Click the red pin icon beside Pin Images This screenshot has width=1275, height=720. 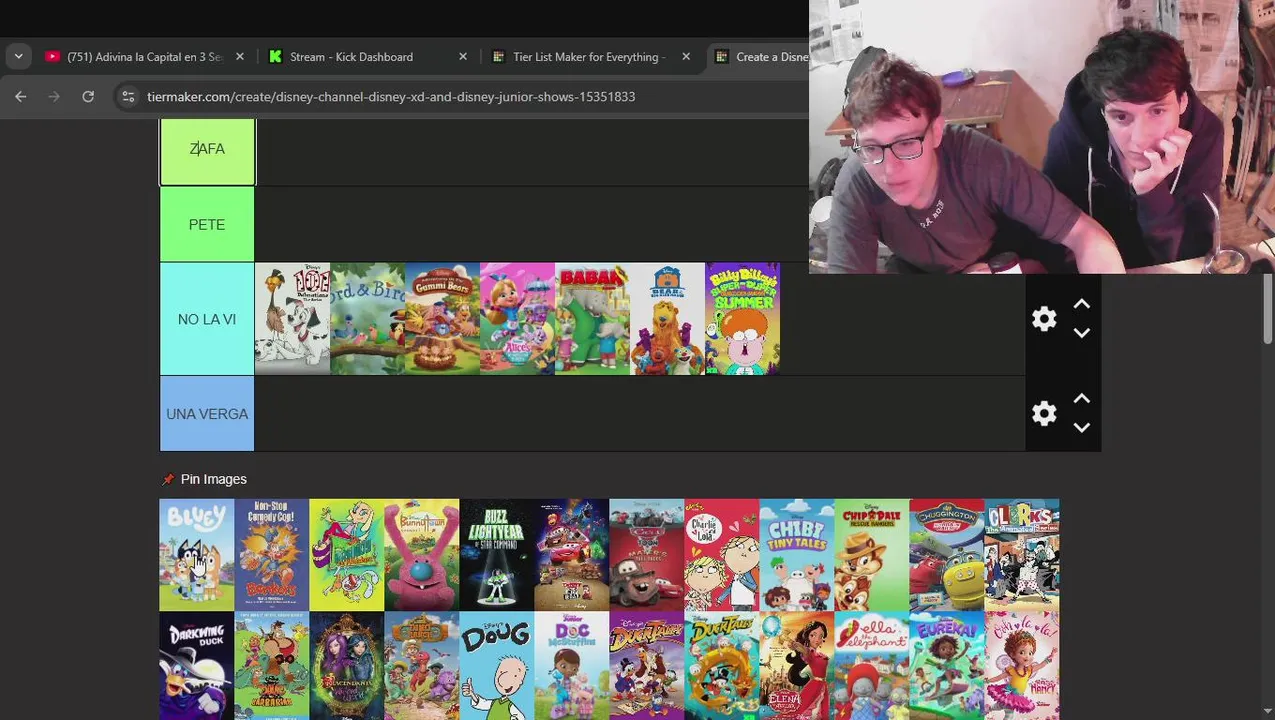(168, 479)
